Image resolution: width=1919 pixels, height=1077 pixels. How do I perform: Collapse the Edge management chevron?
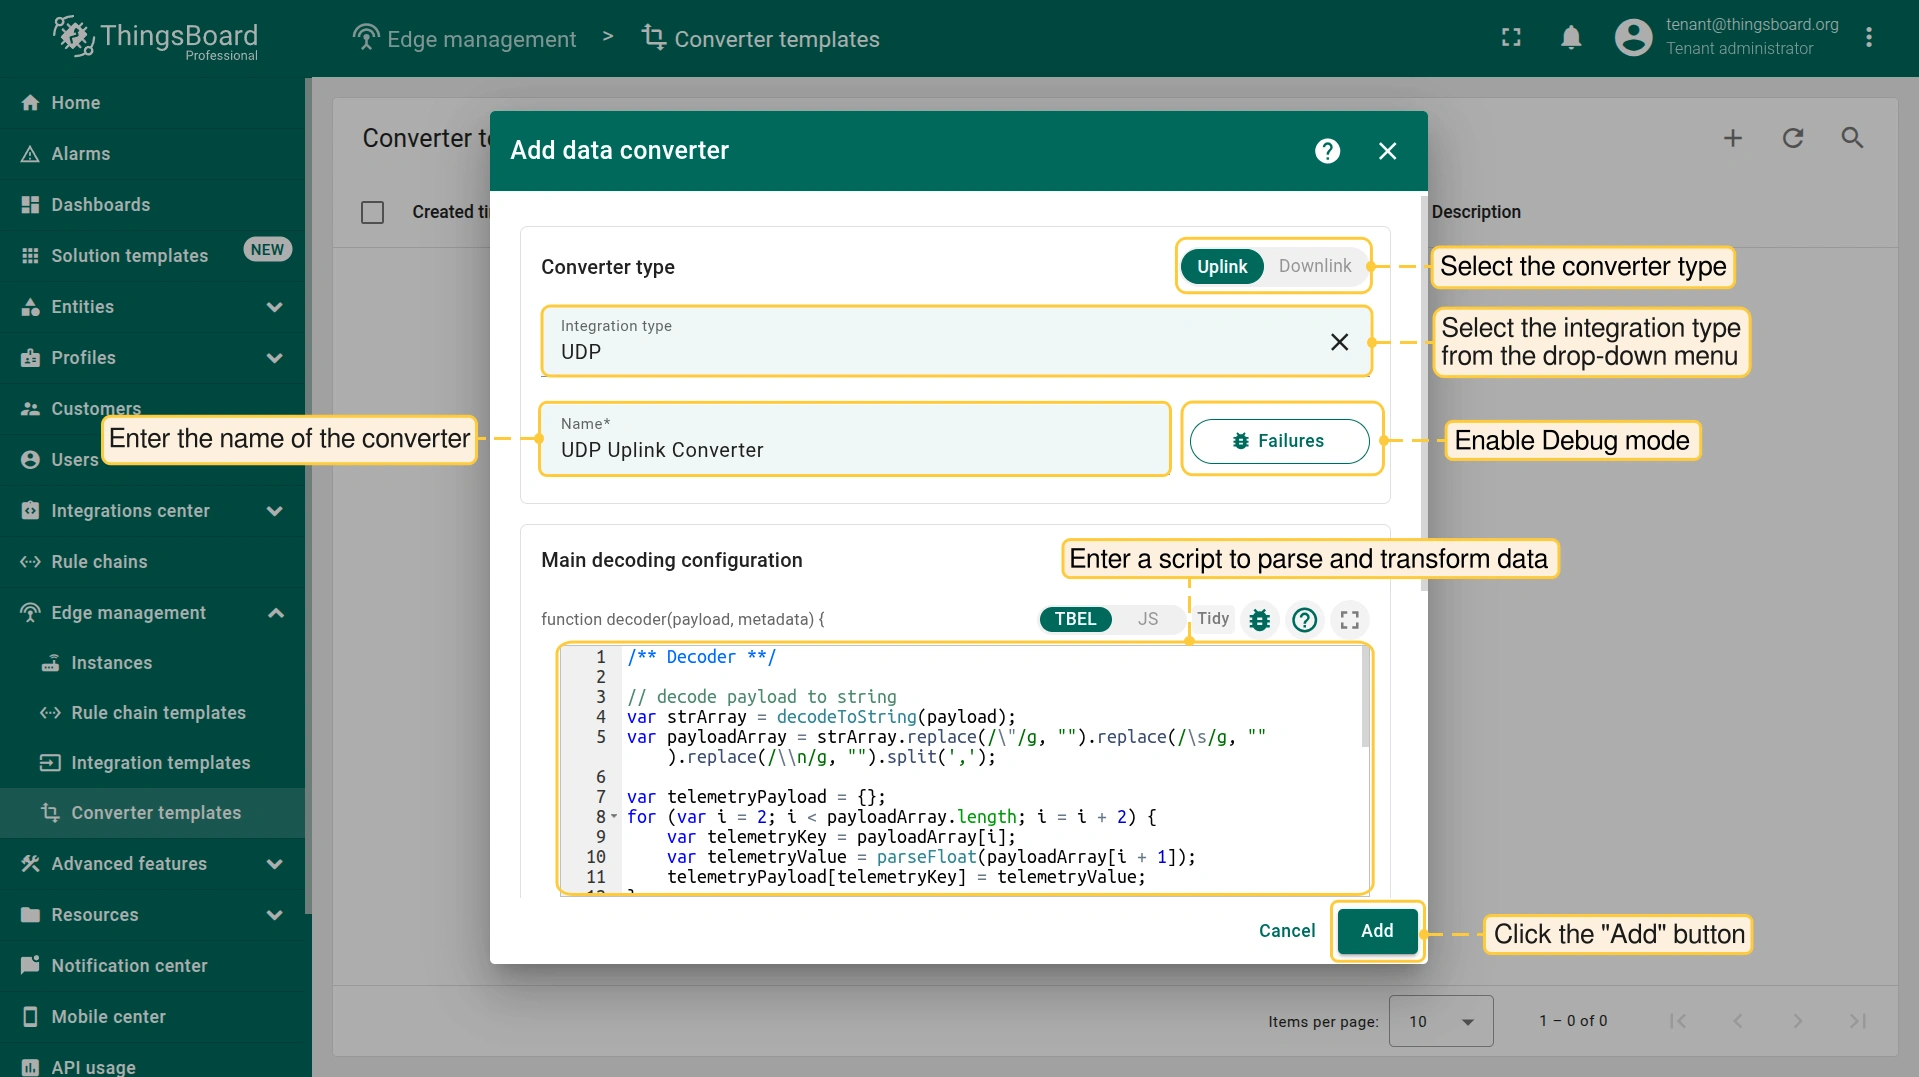click(275, 613)
